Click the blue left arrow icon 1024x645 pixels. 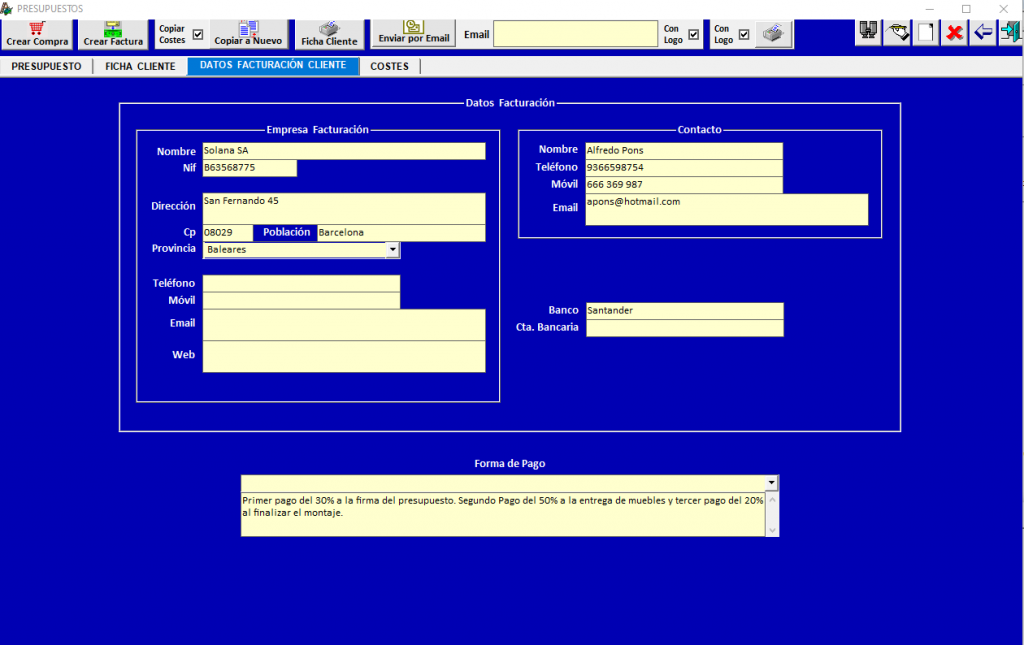click(983, 32)
